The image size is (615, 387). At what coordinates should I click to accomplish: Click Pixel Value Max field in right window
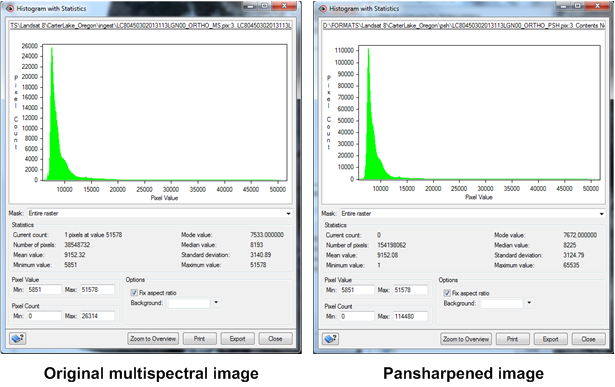pos(410,290)
